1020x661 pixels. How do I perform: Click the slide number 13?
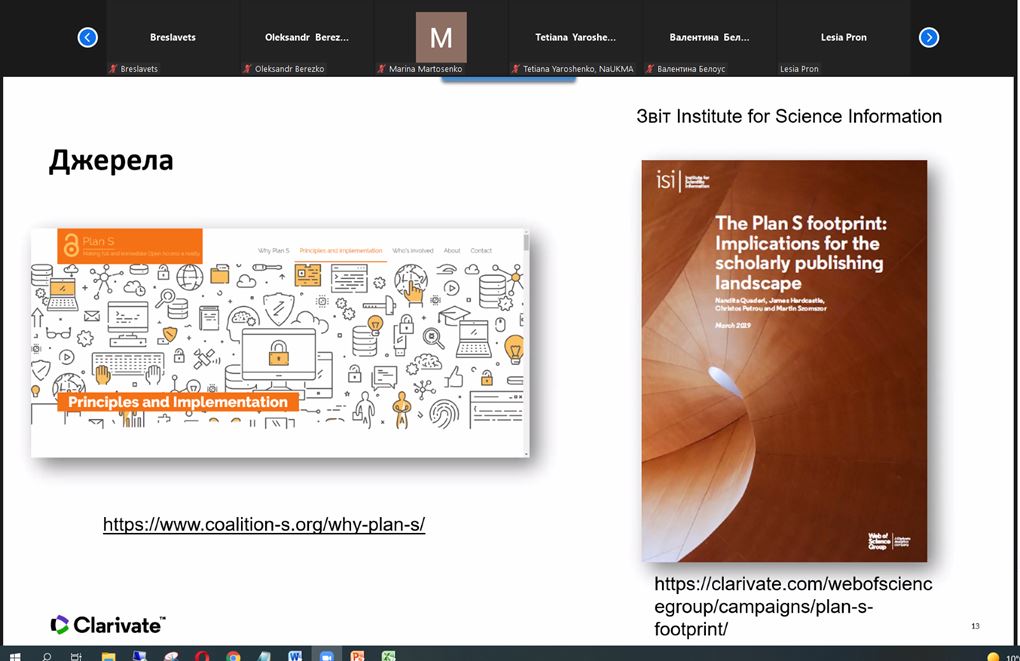point(975,626)
